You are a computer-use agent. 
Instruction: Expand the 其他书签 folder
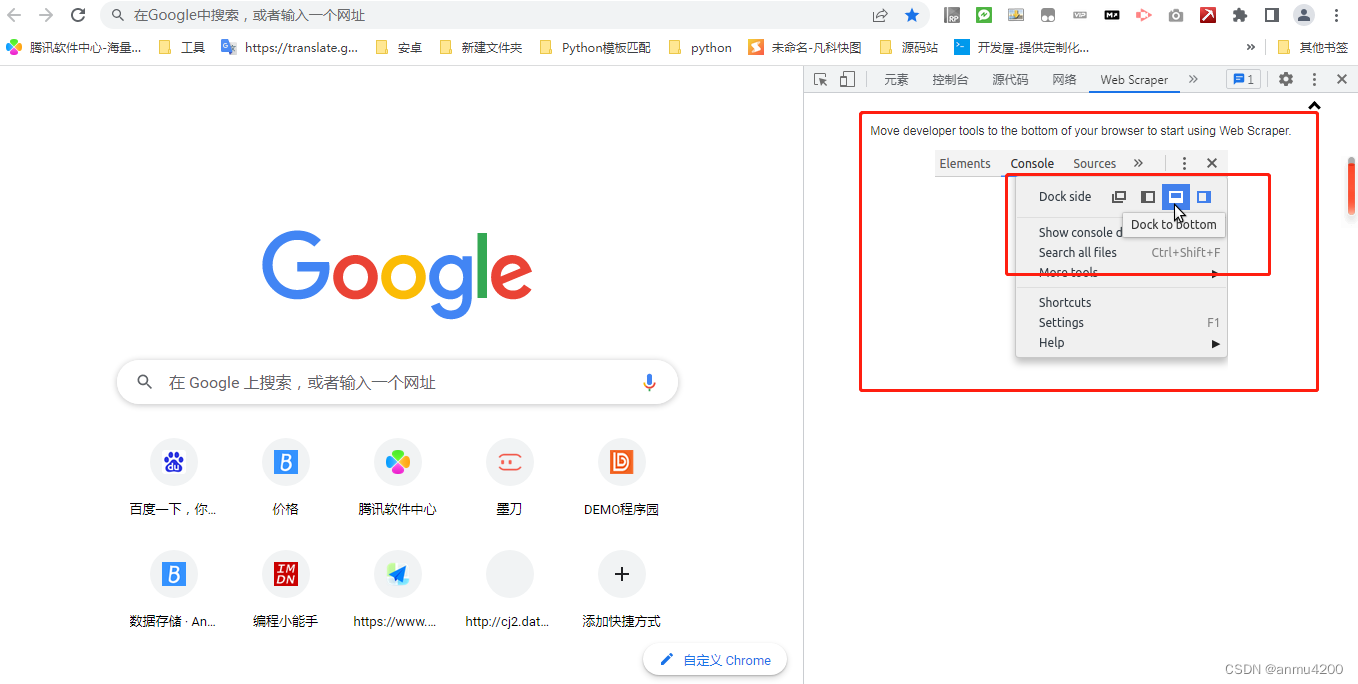point(1313,47)
